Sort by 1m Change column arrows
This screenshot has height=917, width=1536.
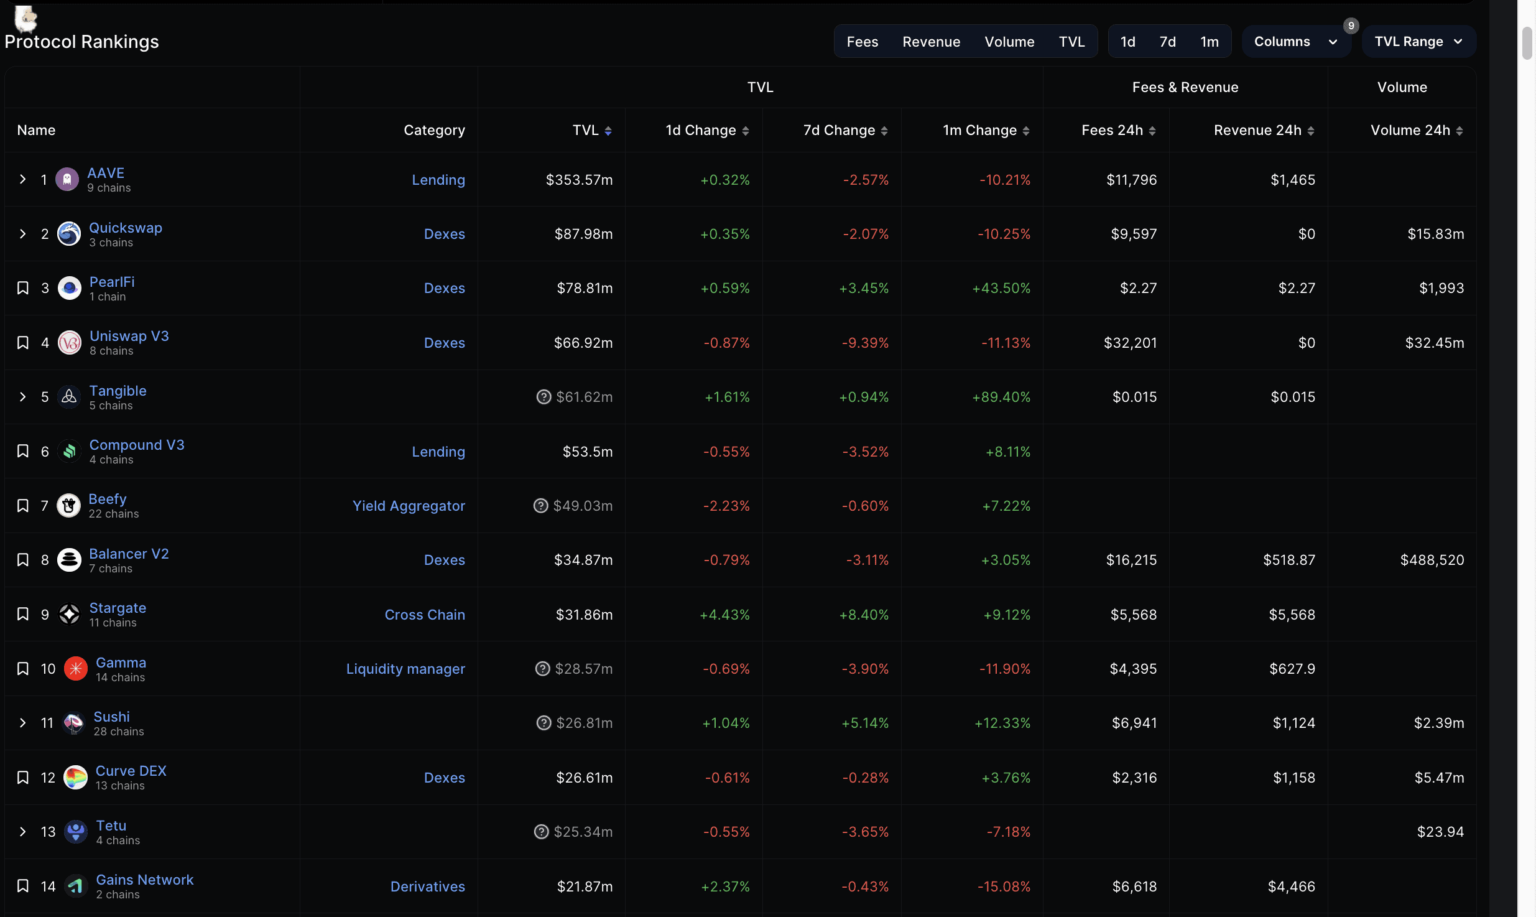point(1026,131)
